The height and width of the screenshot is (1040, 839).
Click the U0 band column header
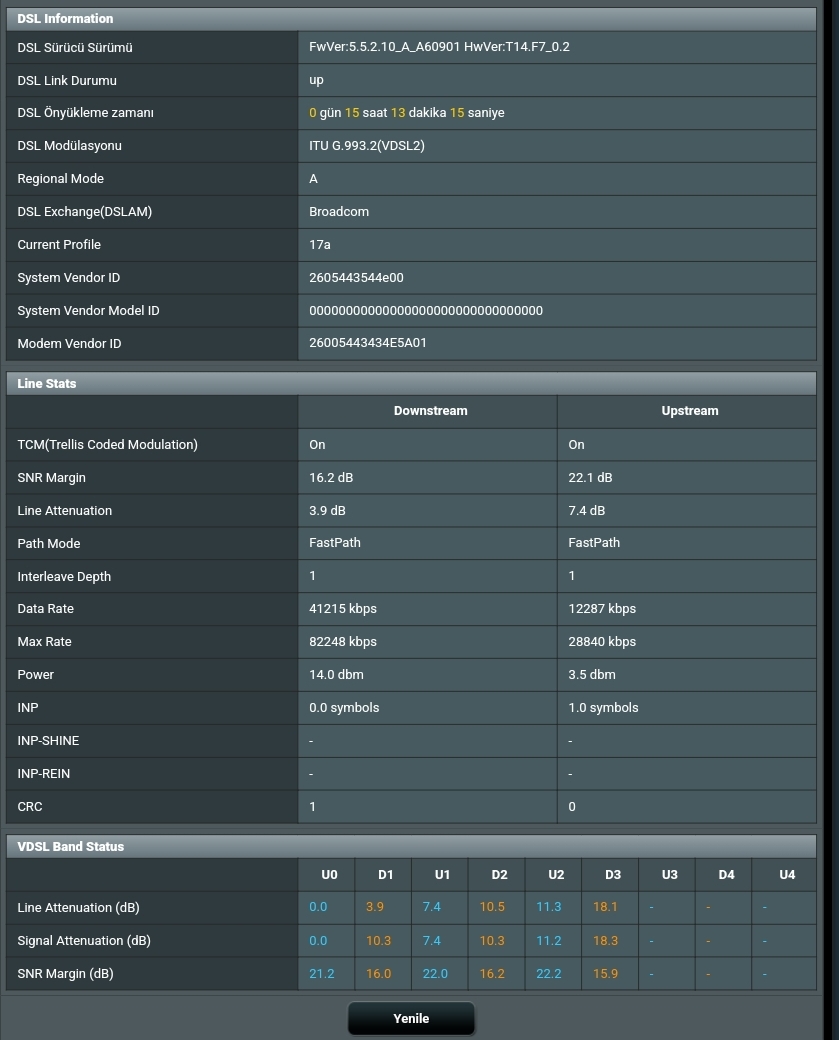tap(329, 874)
